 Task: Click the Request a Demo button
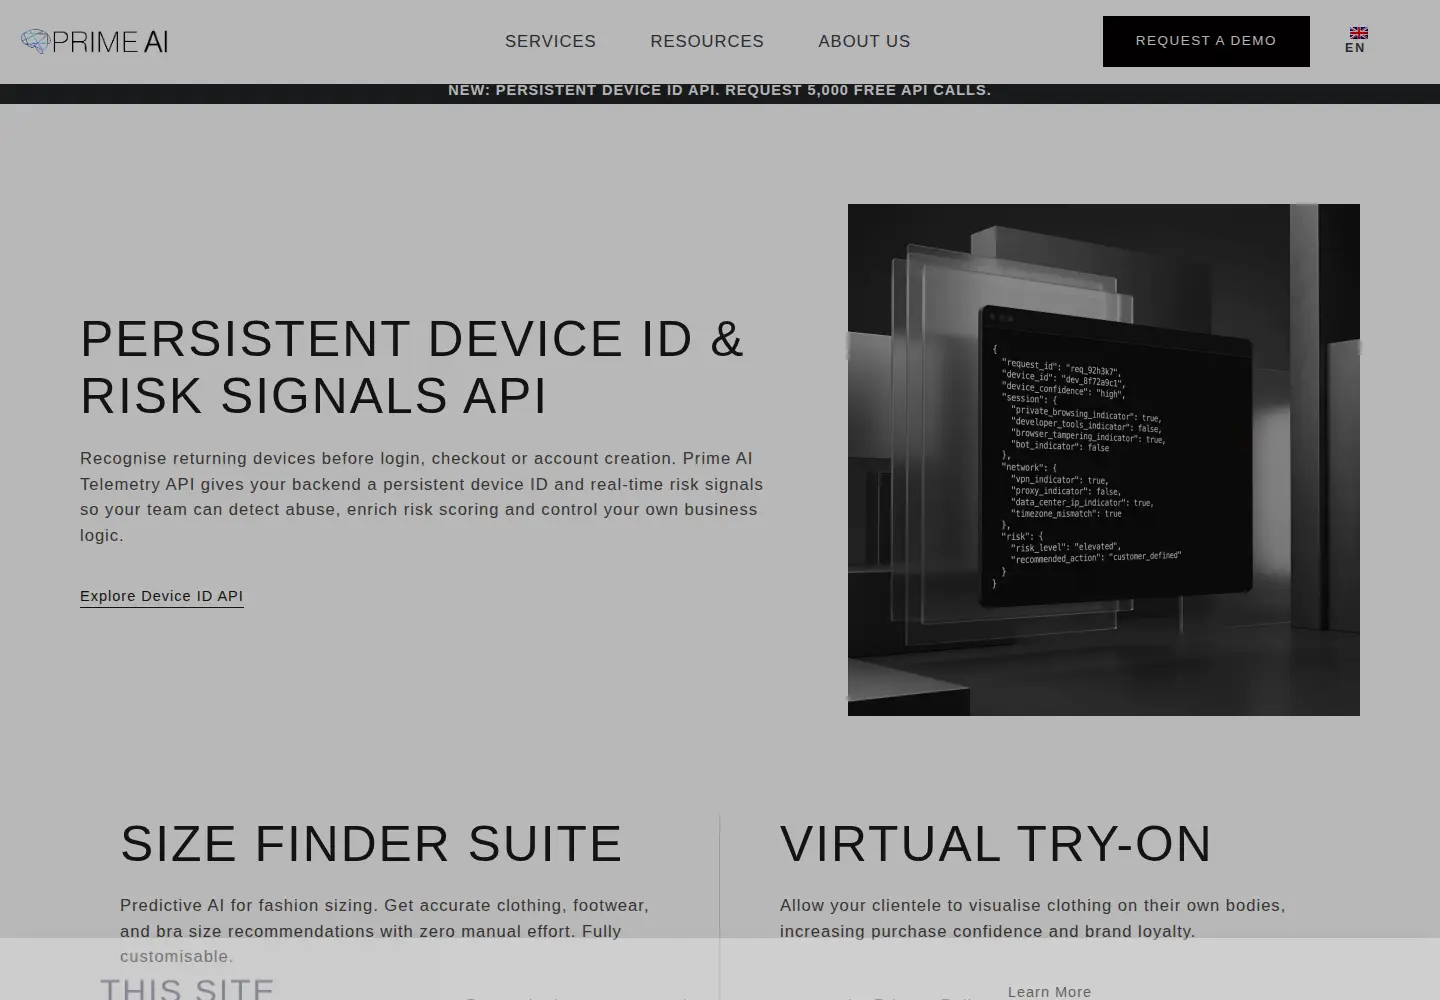[1206, 41]
